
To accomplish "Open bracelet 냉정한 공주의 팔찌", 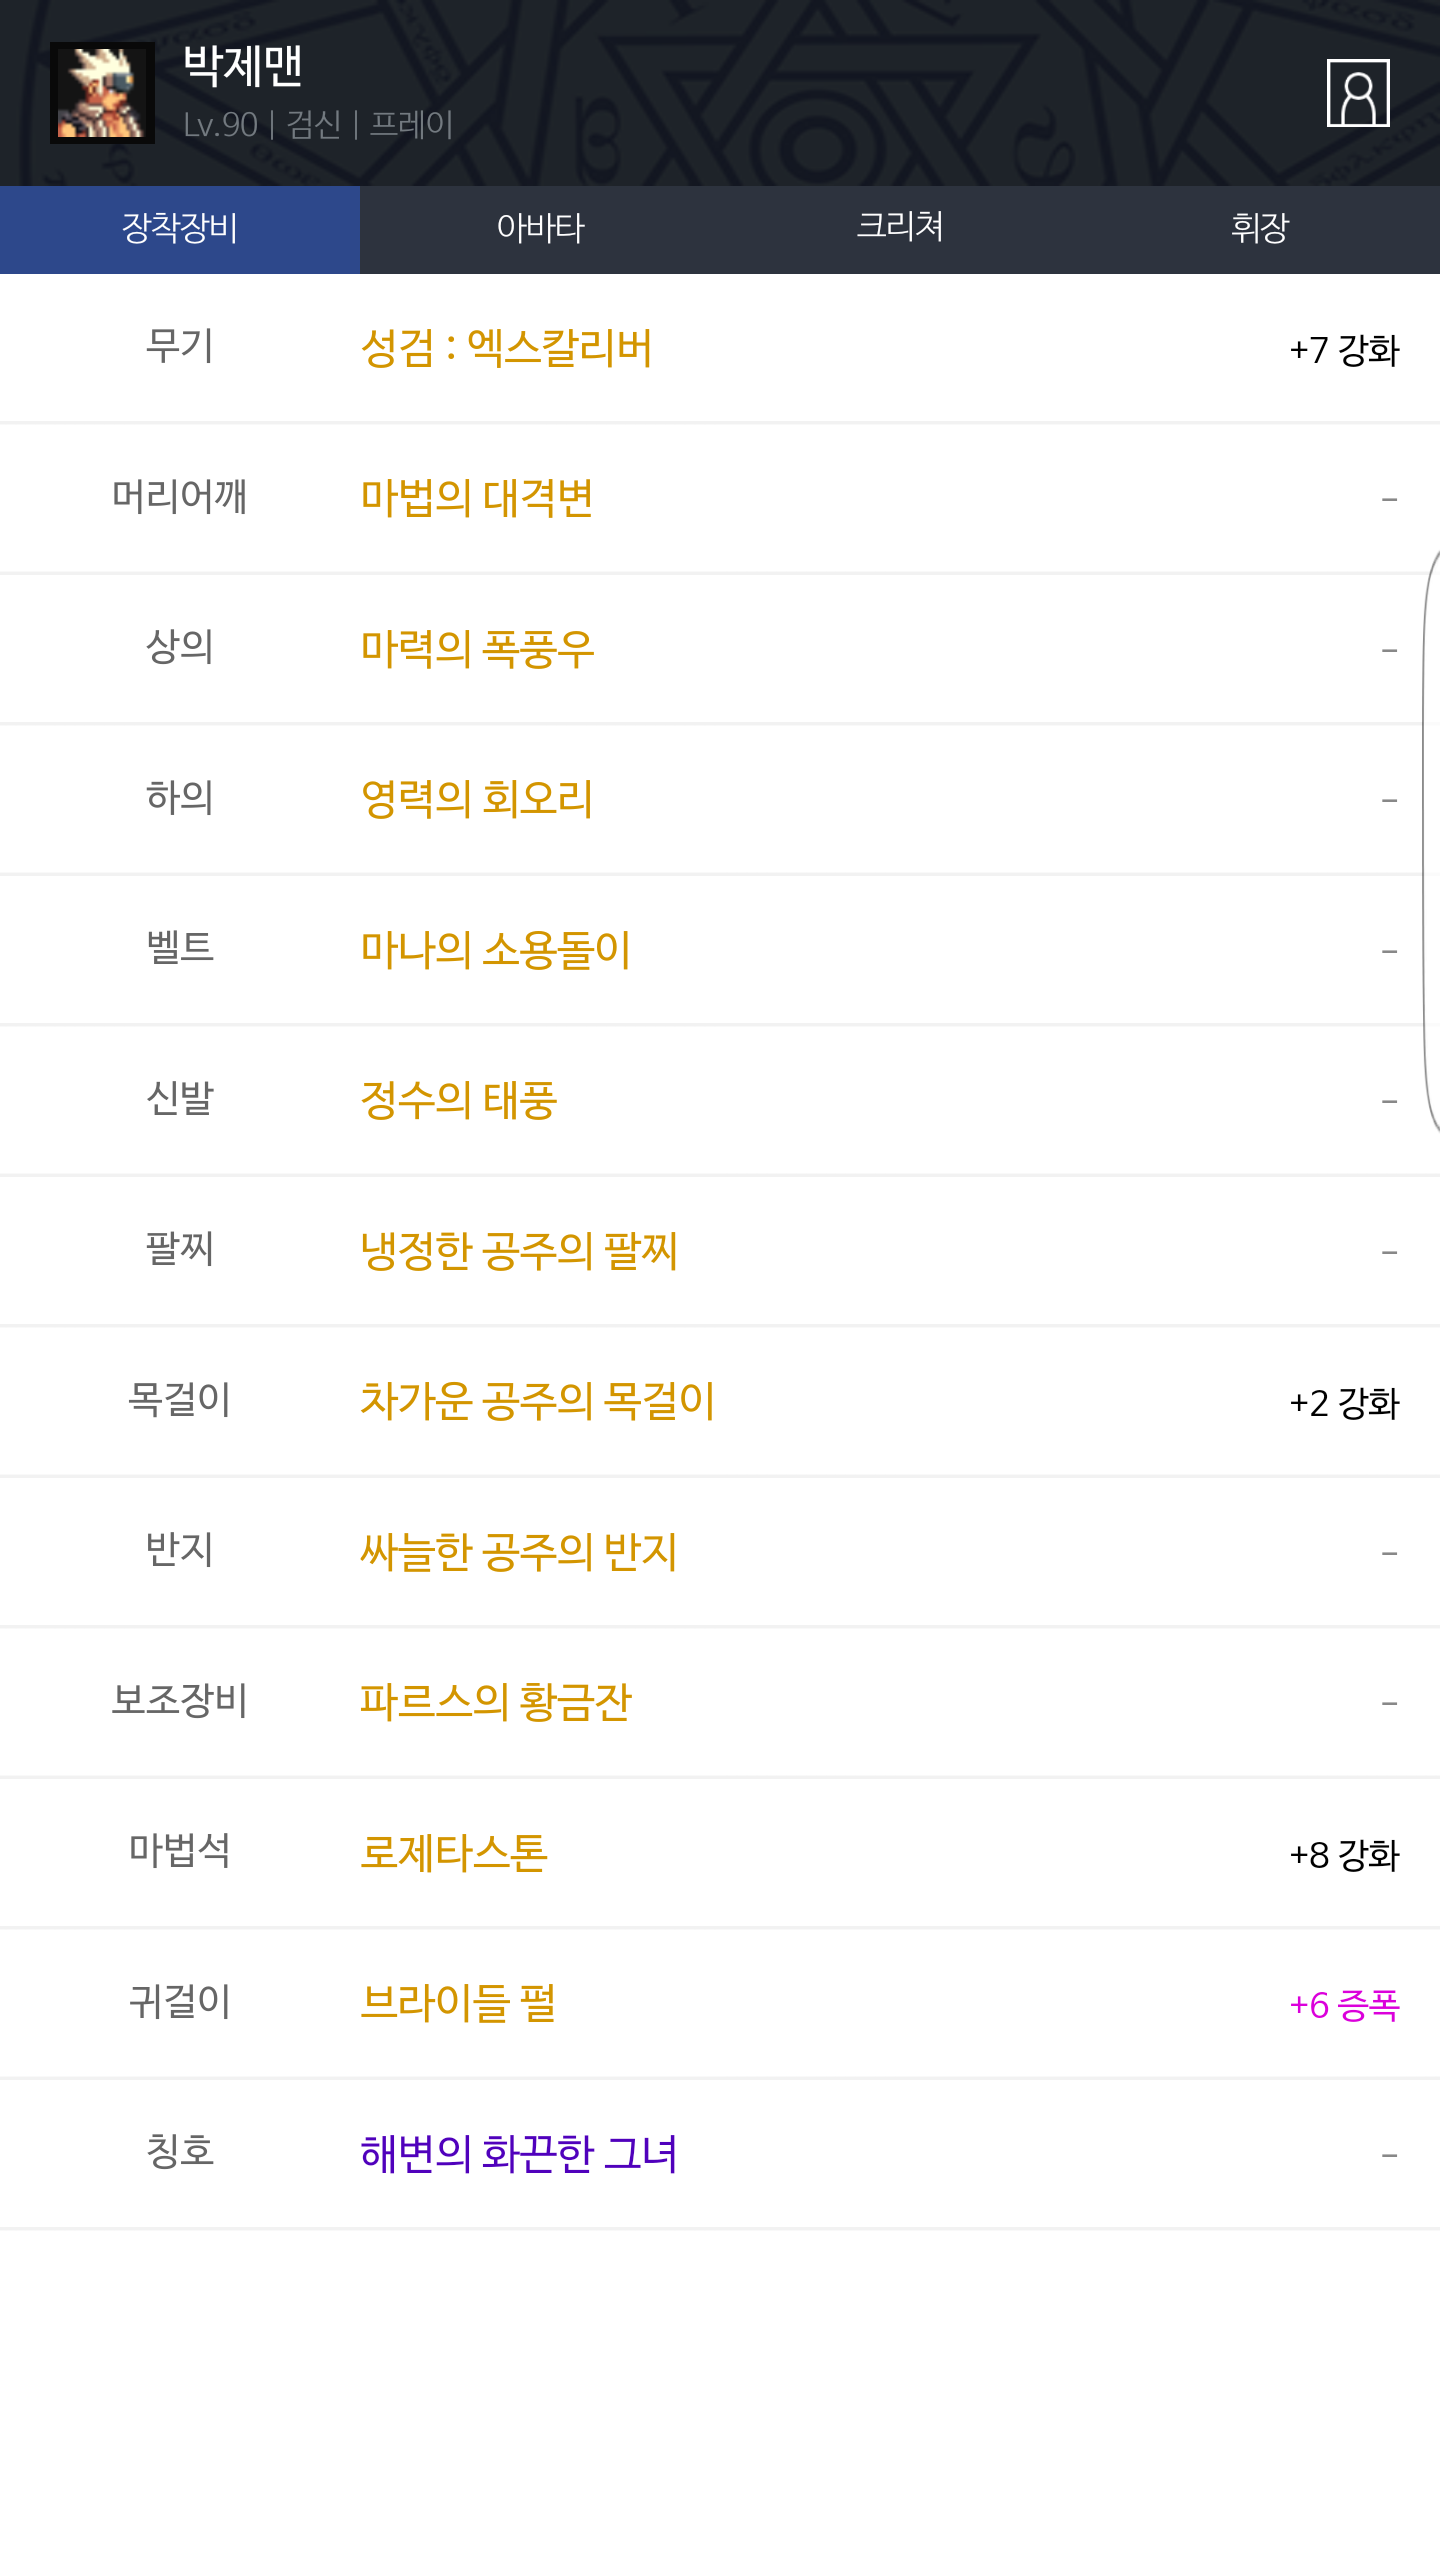I will [519, 1251].
